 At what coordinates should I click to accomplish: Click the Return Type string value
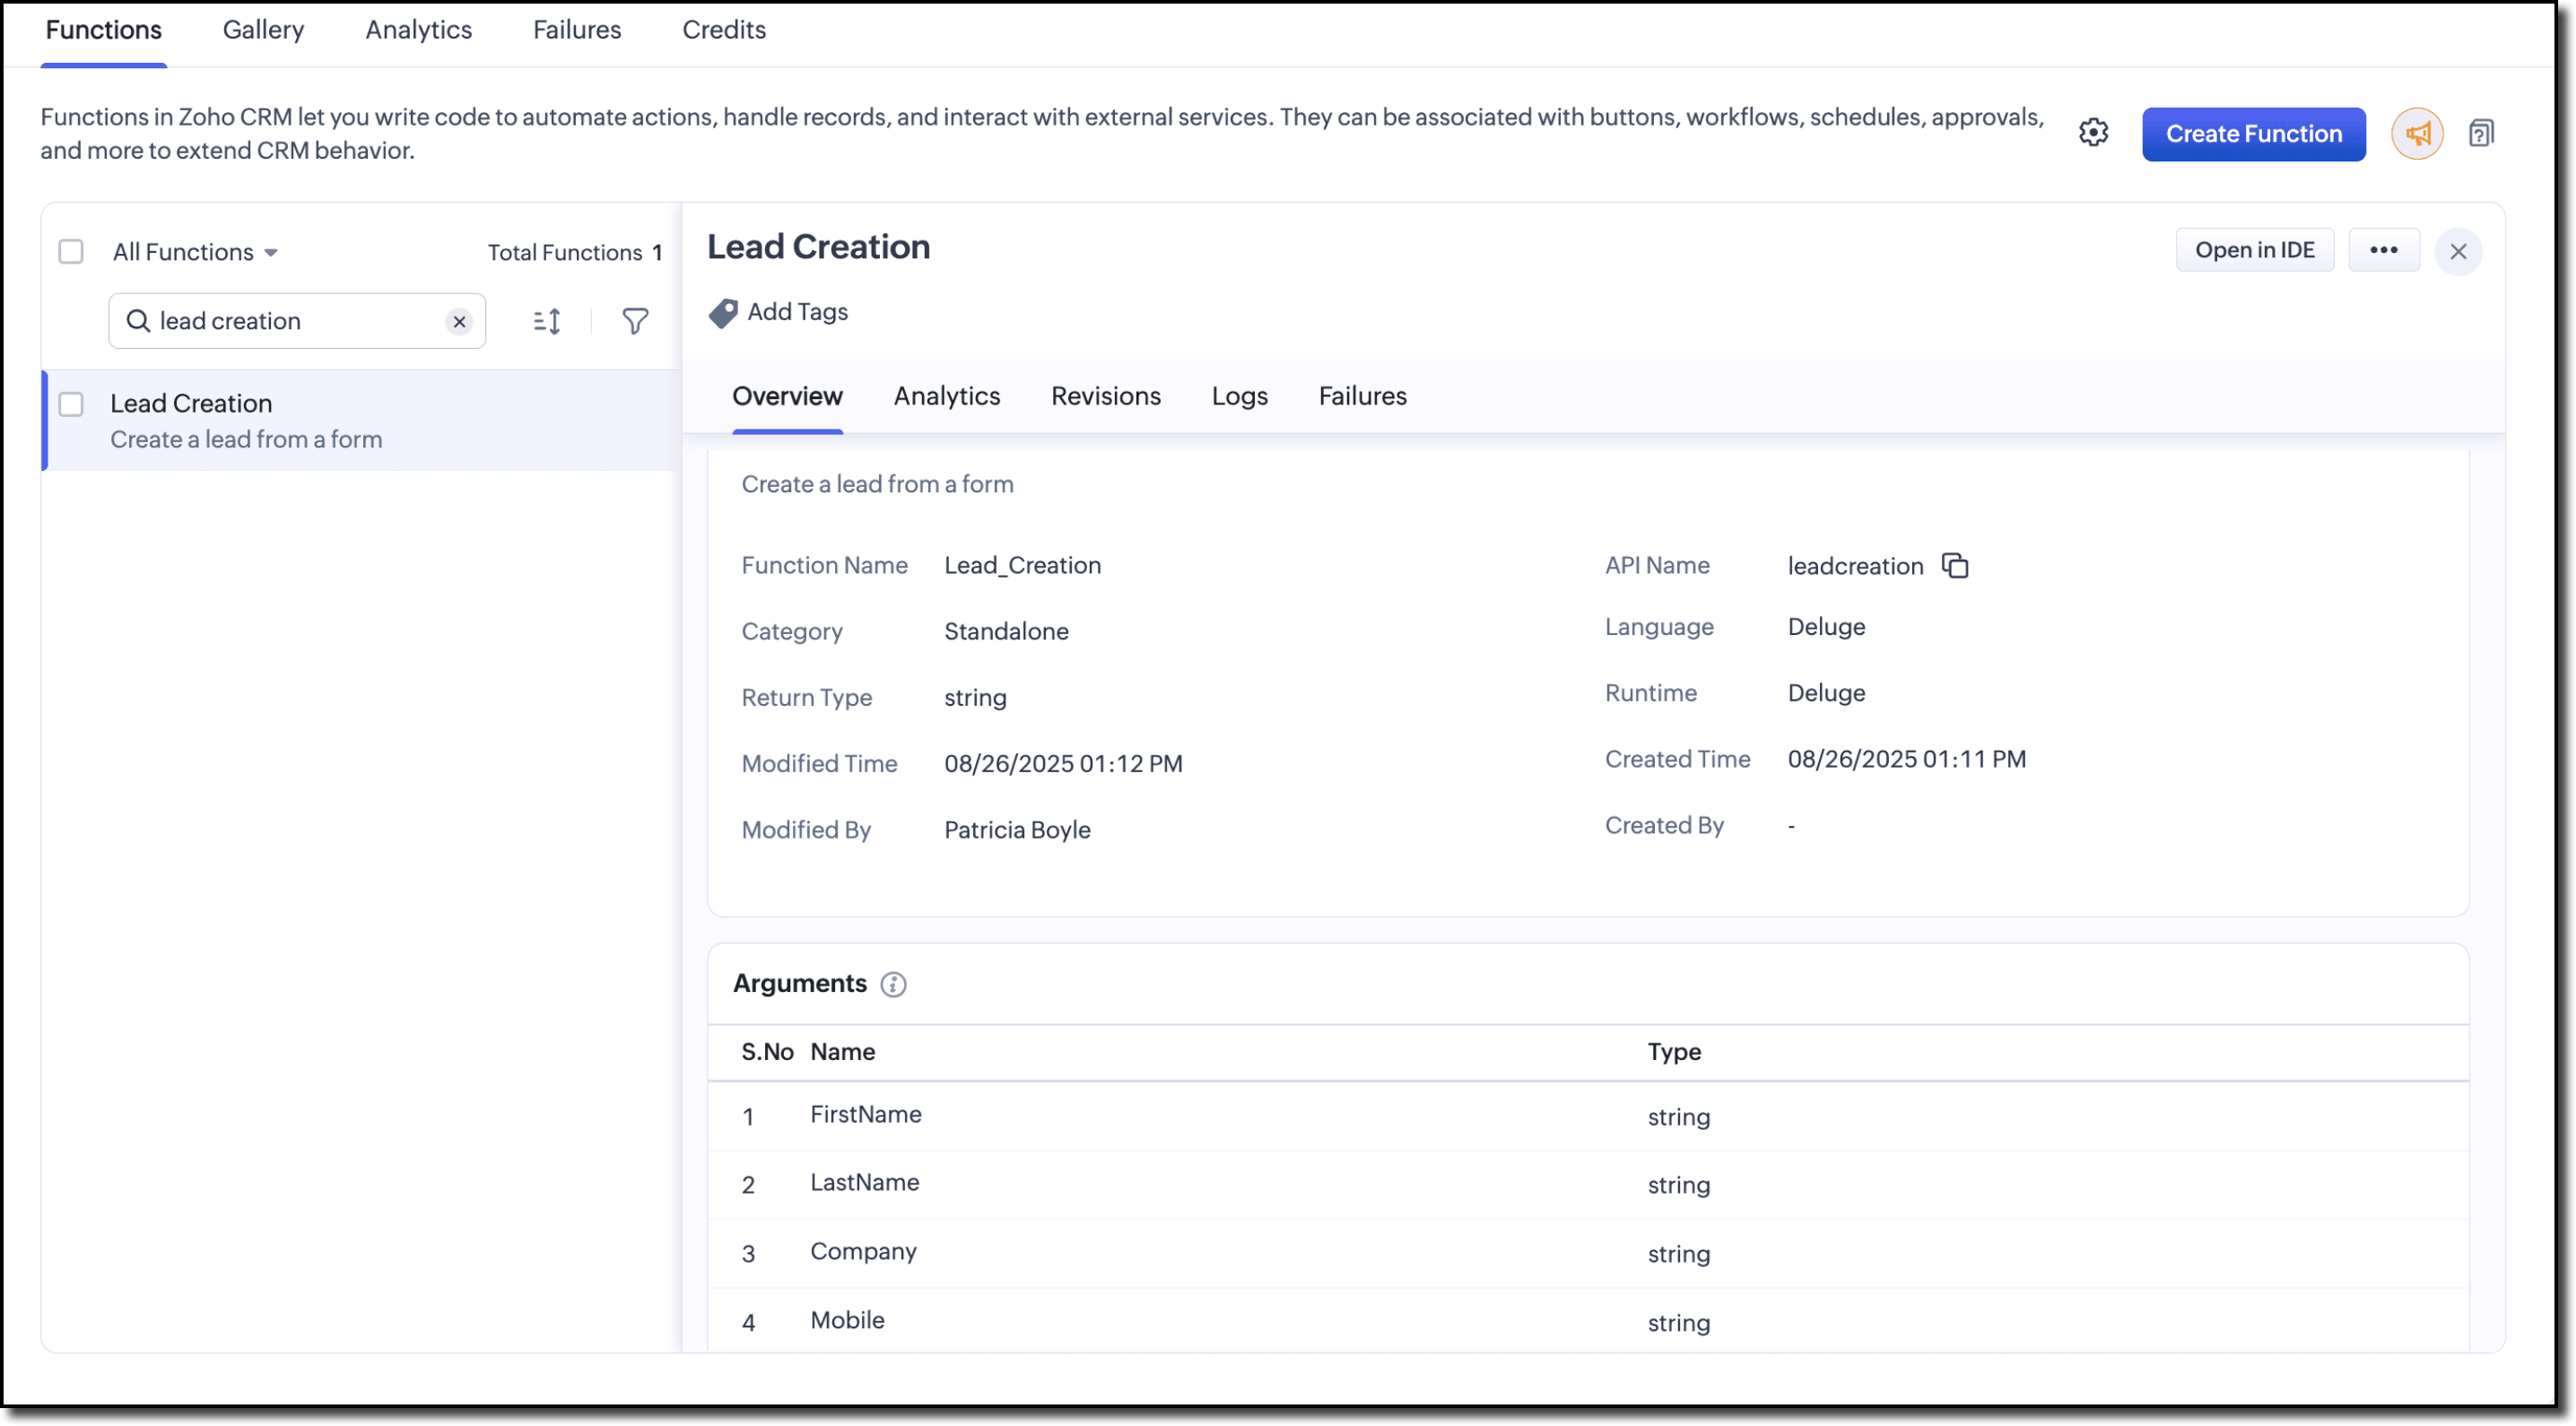(975, 698)
